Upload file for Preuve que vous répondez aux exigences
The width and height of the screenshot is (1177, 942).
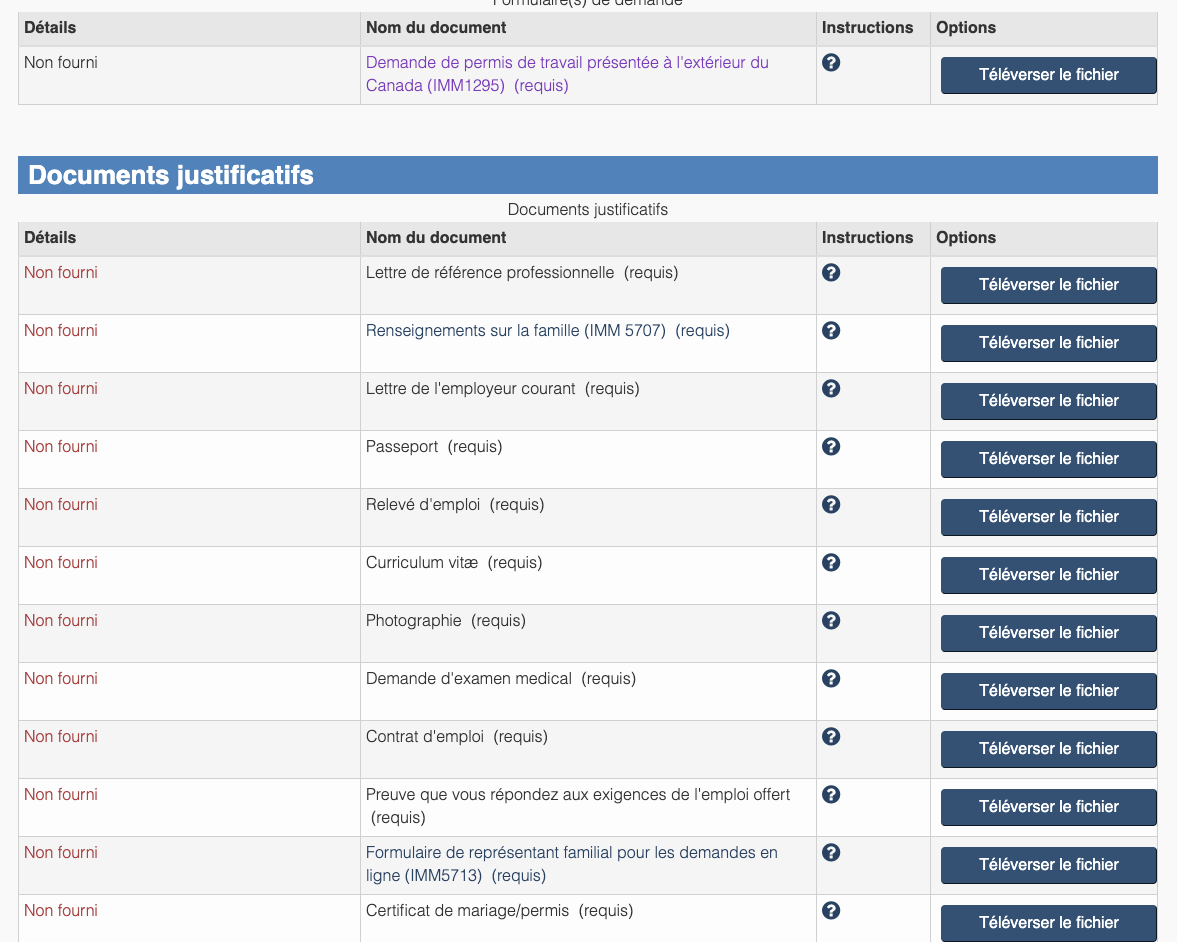click(x=1048, y=807)
